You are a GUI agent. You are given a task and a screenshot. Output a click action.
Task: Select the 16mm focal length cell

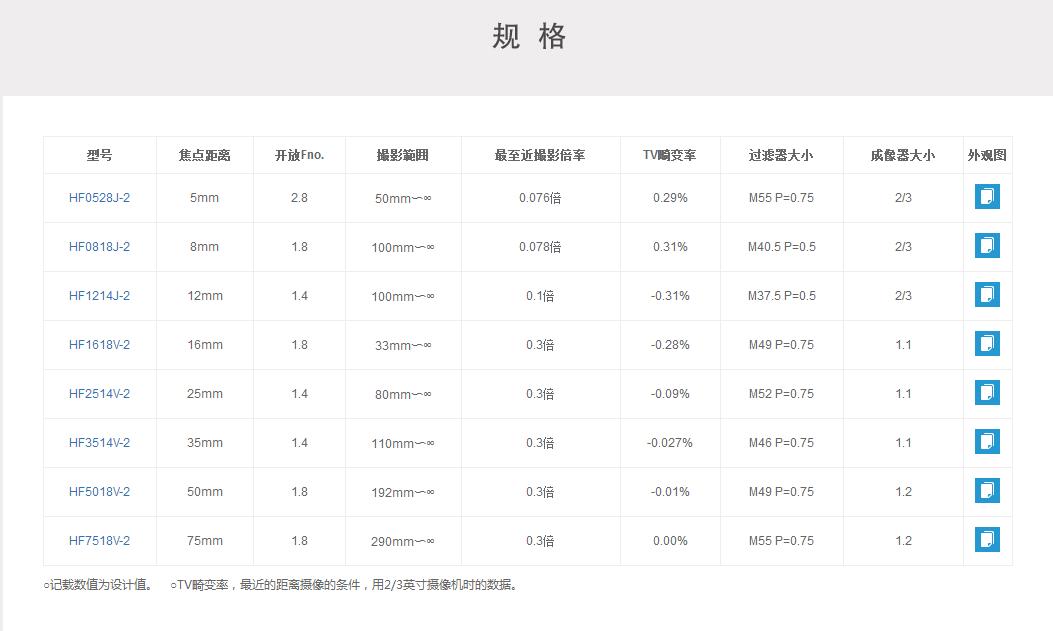205,345
